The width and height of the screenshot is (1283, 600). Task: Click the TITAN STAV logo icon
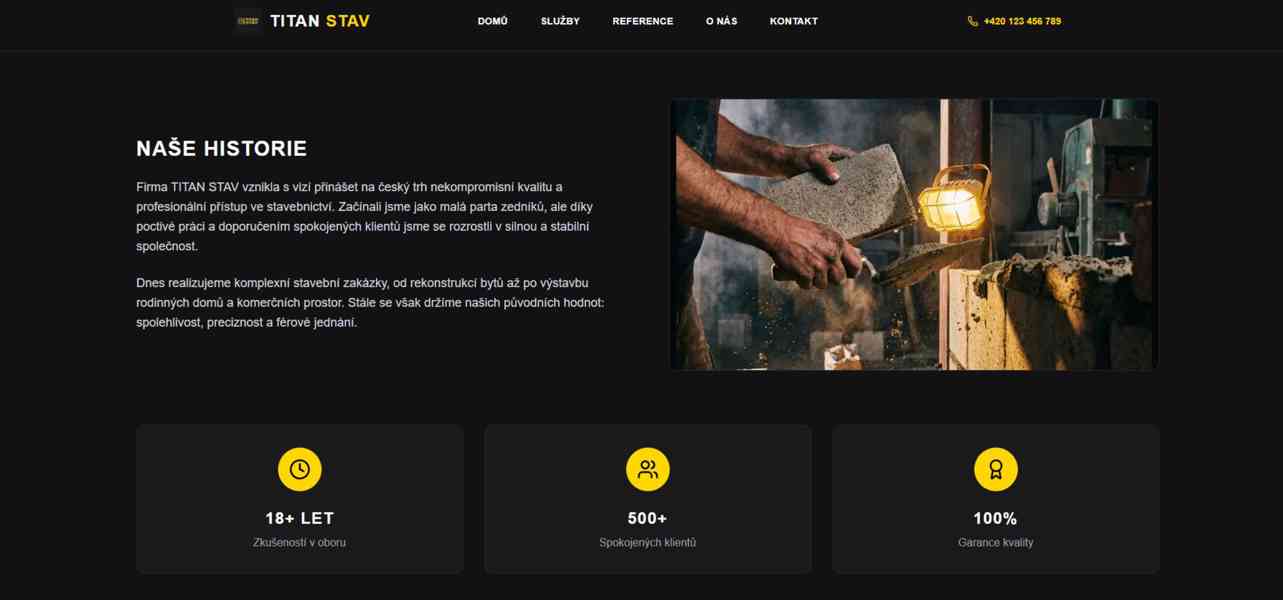(247, 21)
